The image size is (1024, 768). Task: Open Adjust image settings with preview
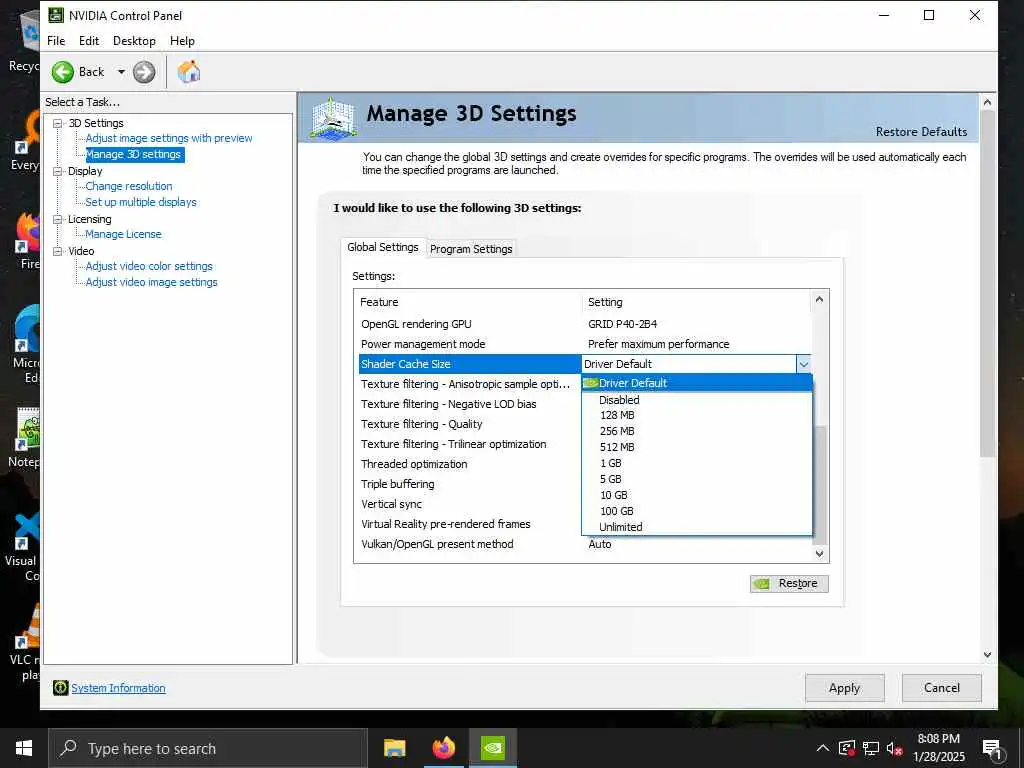[x=168, y=138]
